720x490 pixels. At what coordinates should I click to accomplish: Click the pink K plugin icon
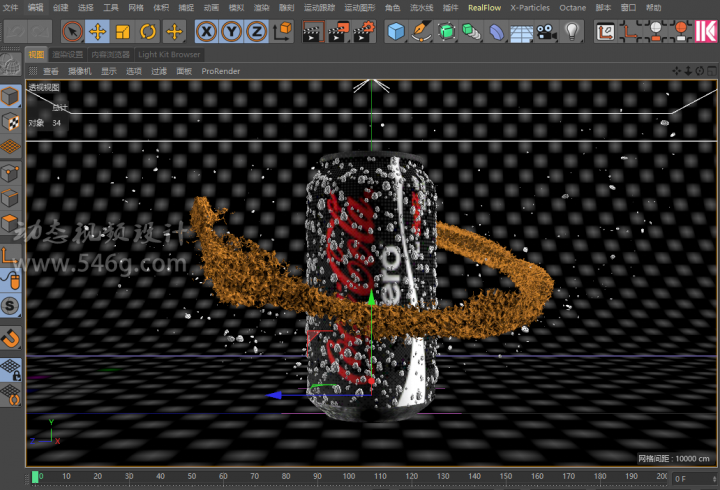click(x=706, y=32)
